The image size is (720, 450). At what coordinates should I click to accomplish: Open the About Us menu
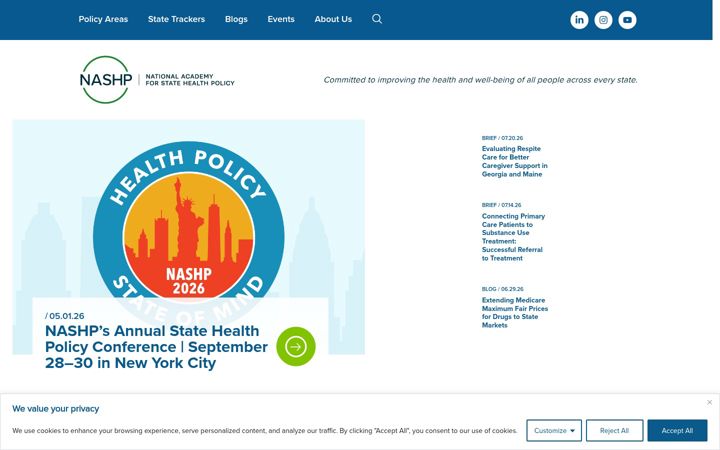pos(333,19)
